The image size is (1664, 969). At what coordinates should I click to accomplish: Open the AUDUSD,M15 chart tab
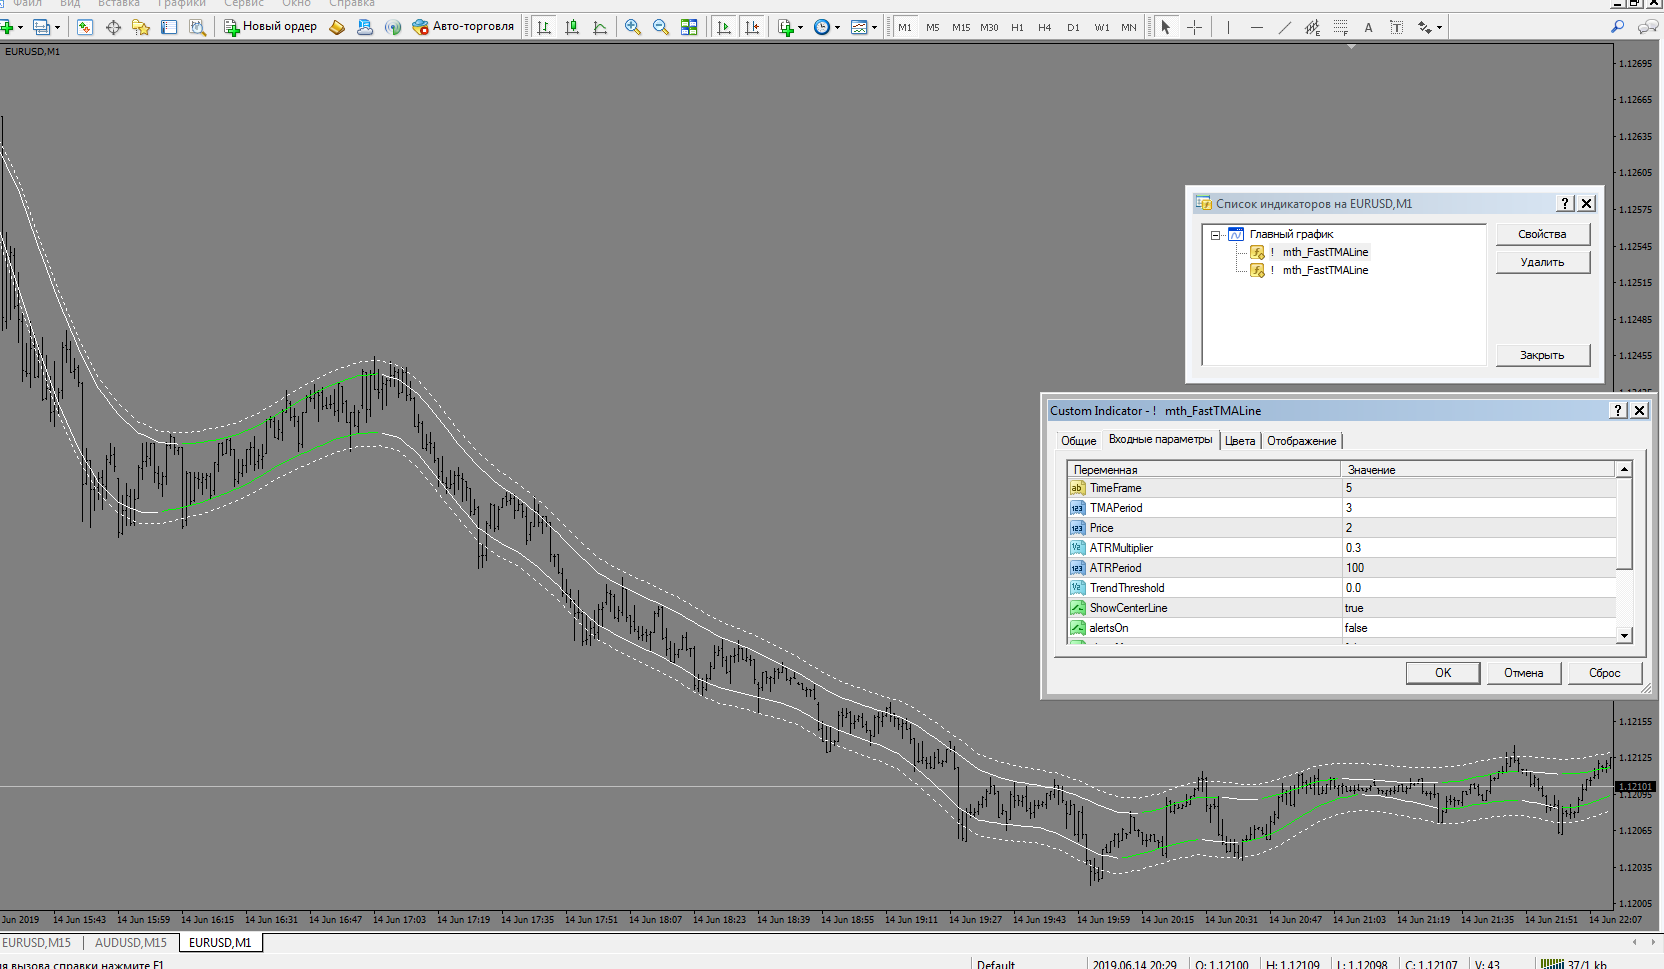coord(131,942)
